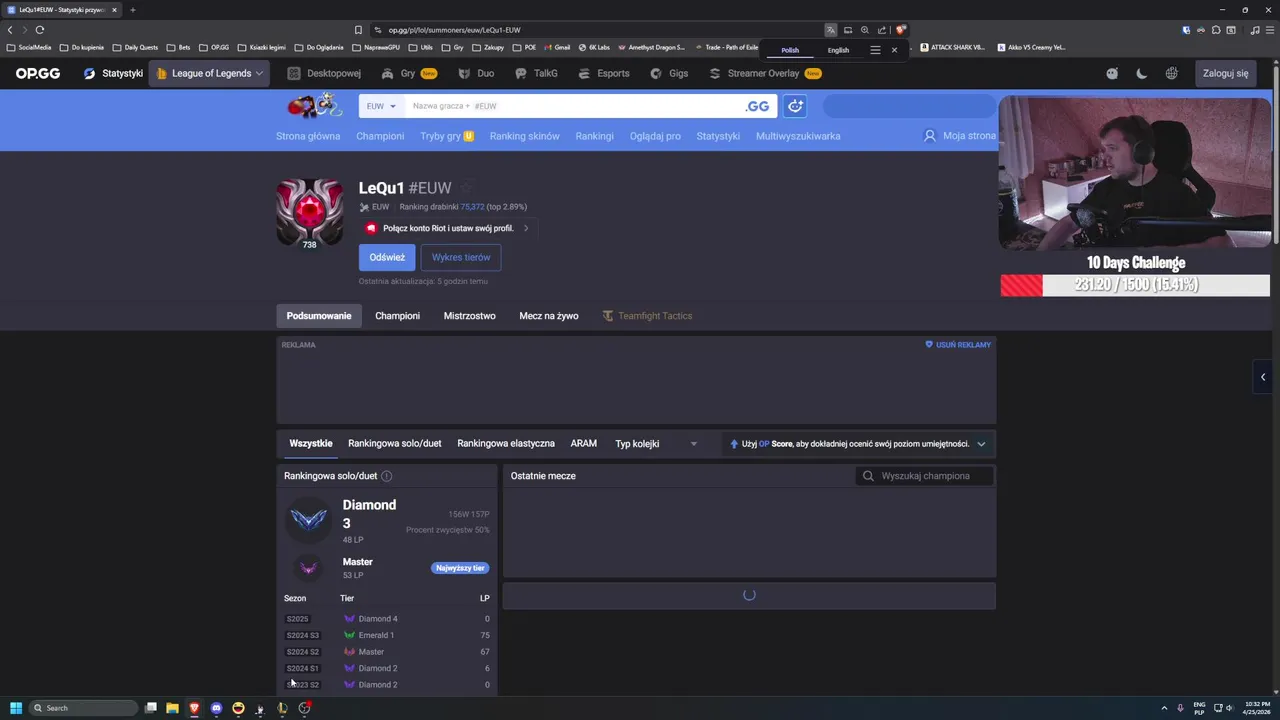Open TalkG in the top bar
The height and width of the screenshot is (720, 1280).
536,73
